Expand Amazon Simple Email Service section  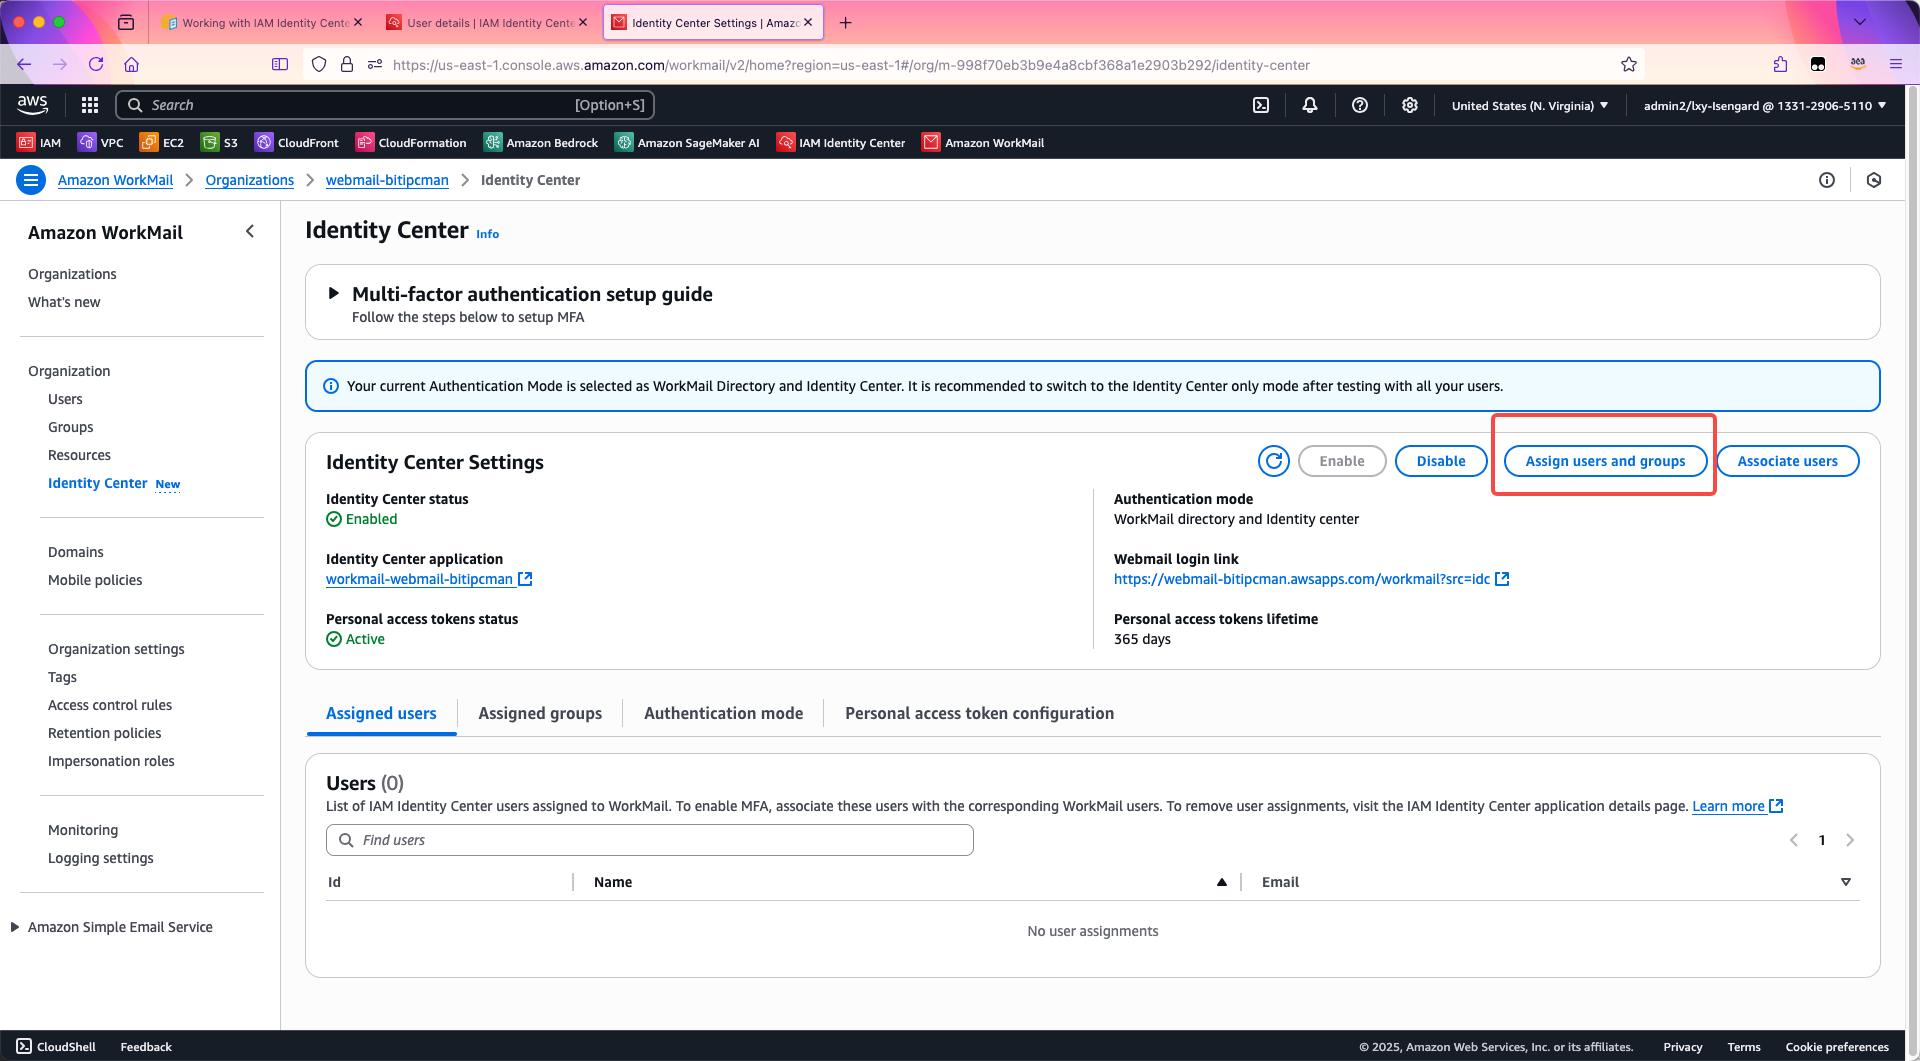click(14, 927)
